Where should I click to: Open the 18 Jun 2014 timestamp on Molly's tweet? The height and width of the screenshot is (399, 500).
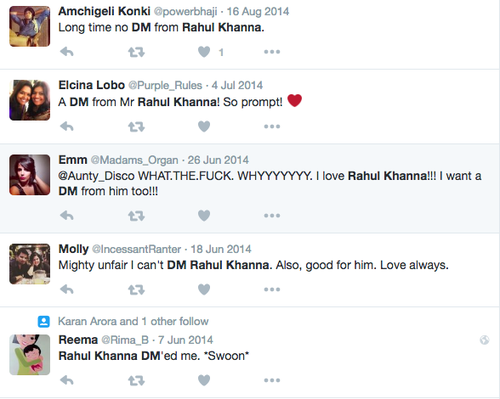221,249
